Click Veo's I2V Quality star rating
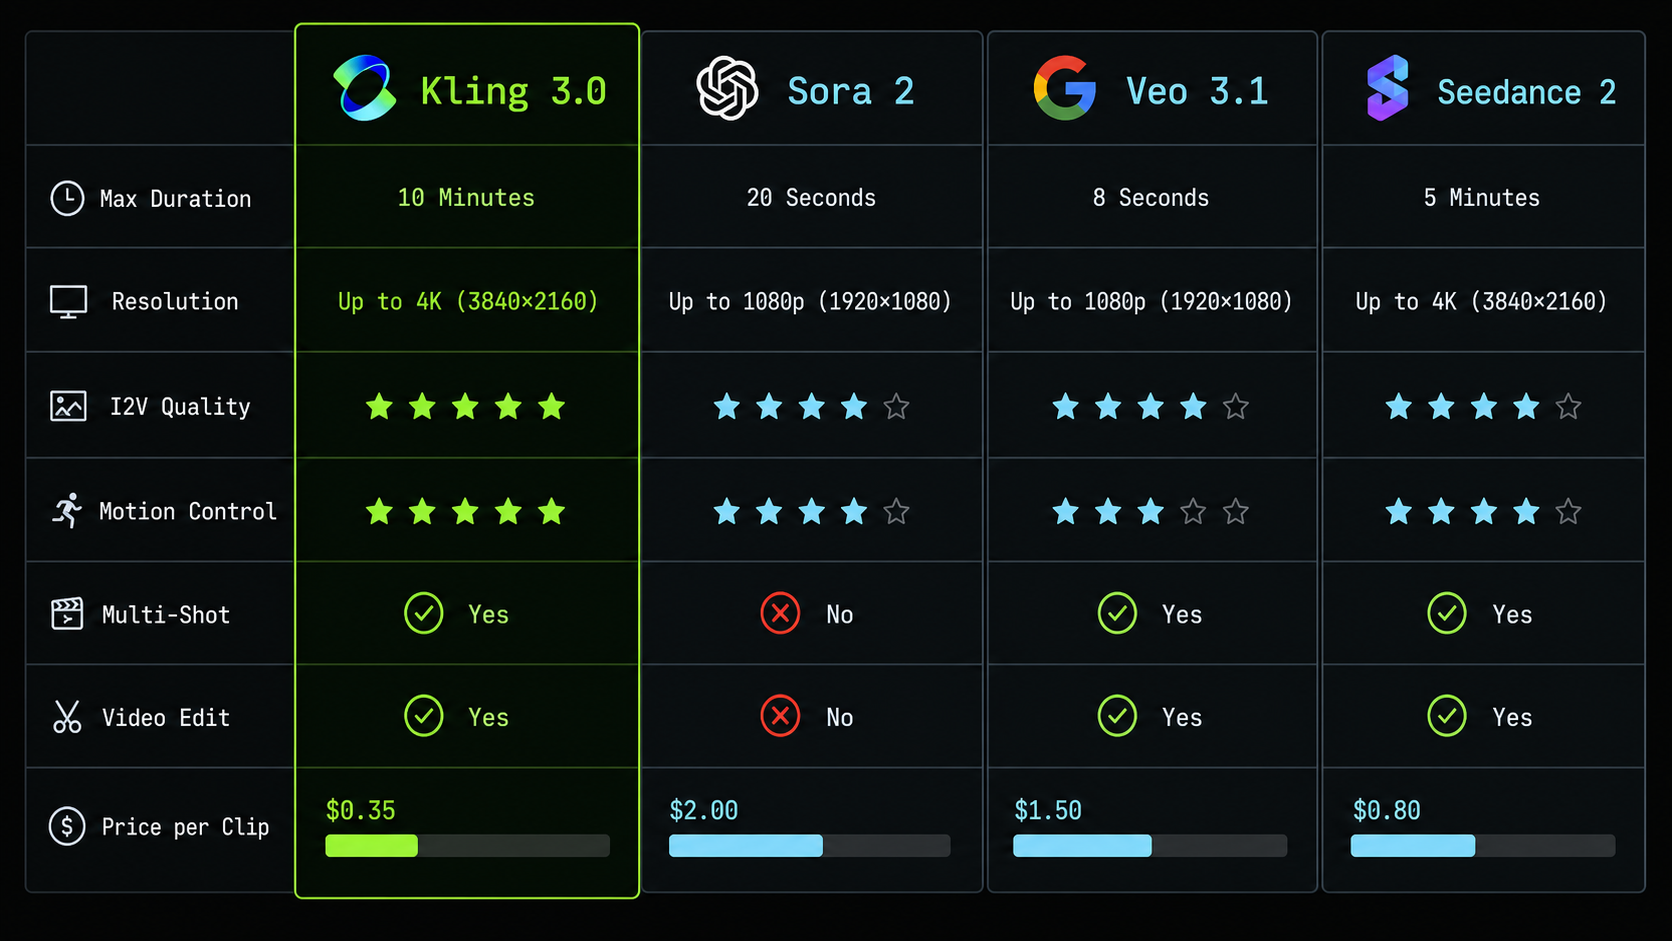The width and height of the screenshot is (1672, 941). [1150, 406]
